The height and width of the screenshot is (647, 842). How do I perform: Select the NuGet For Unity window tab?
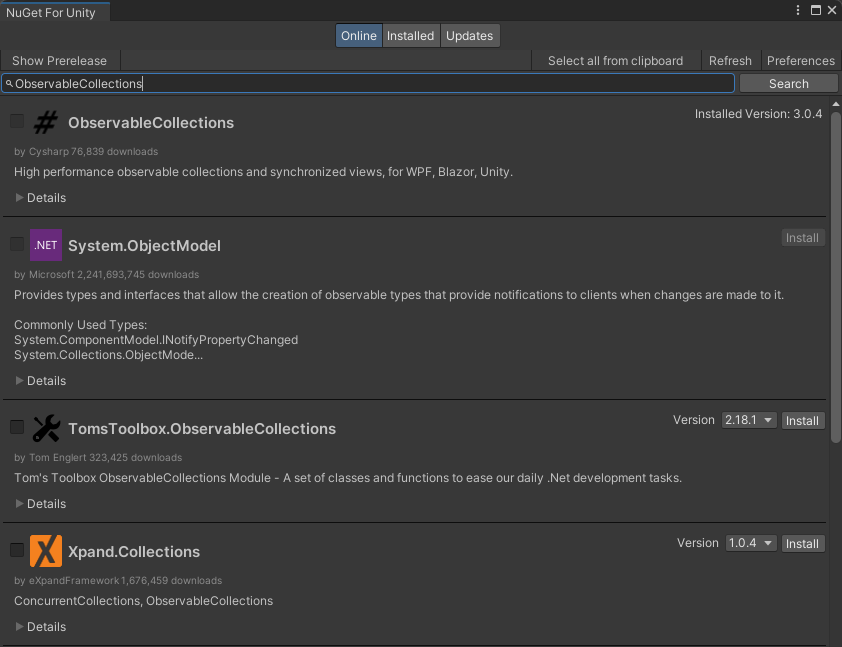(x=54, y=12)
